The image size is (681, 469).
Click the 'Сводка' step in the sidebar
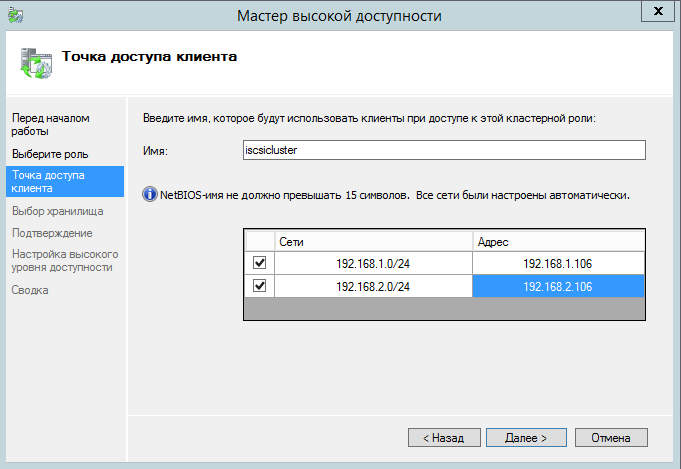coord(30,290)
